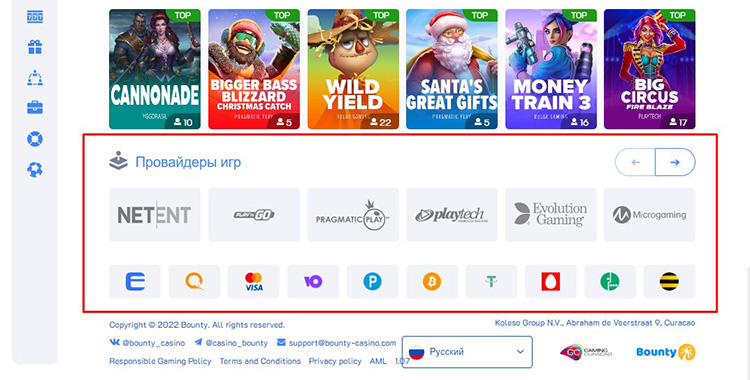Open the lifebuoy support sidebar icon
Image resolution: width=750 pixels, height=380 pixels.
point(34,139)
